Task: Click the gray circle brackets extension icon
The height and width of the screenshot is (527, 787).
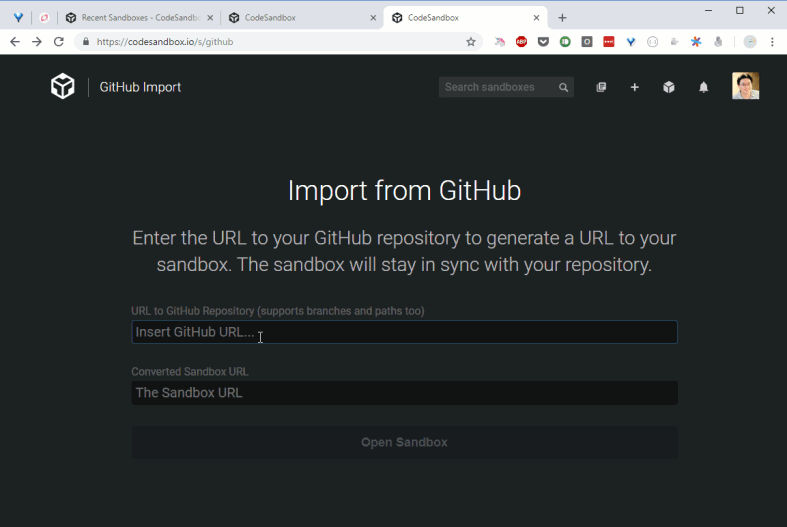Action: (652, 42)
